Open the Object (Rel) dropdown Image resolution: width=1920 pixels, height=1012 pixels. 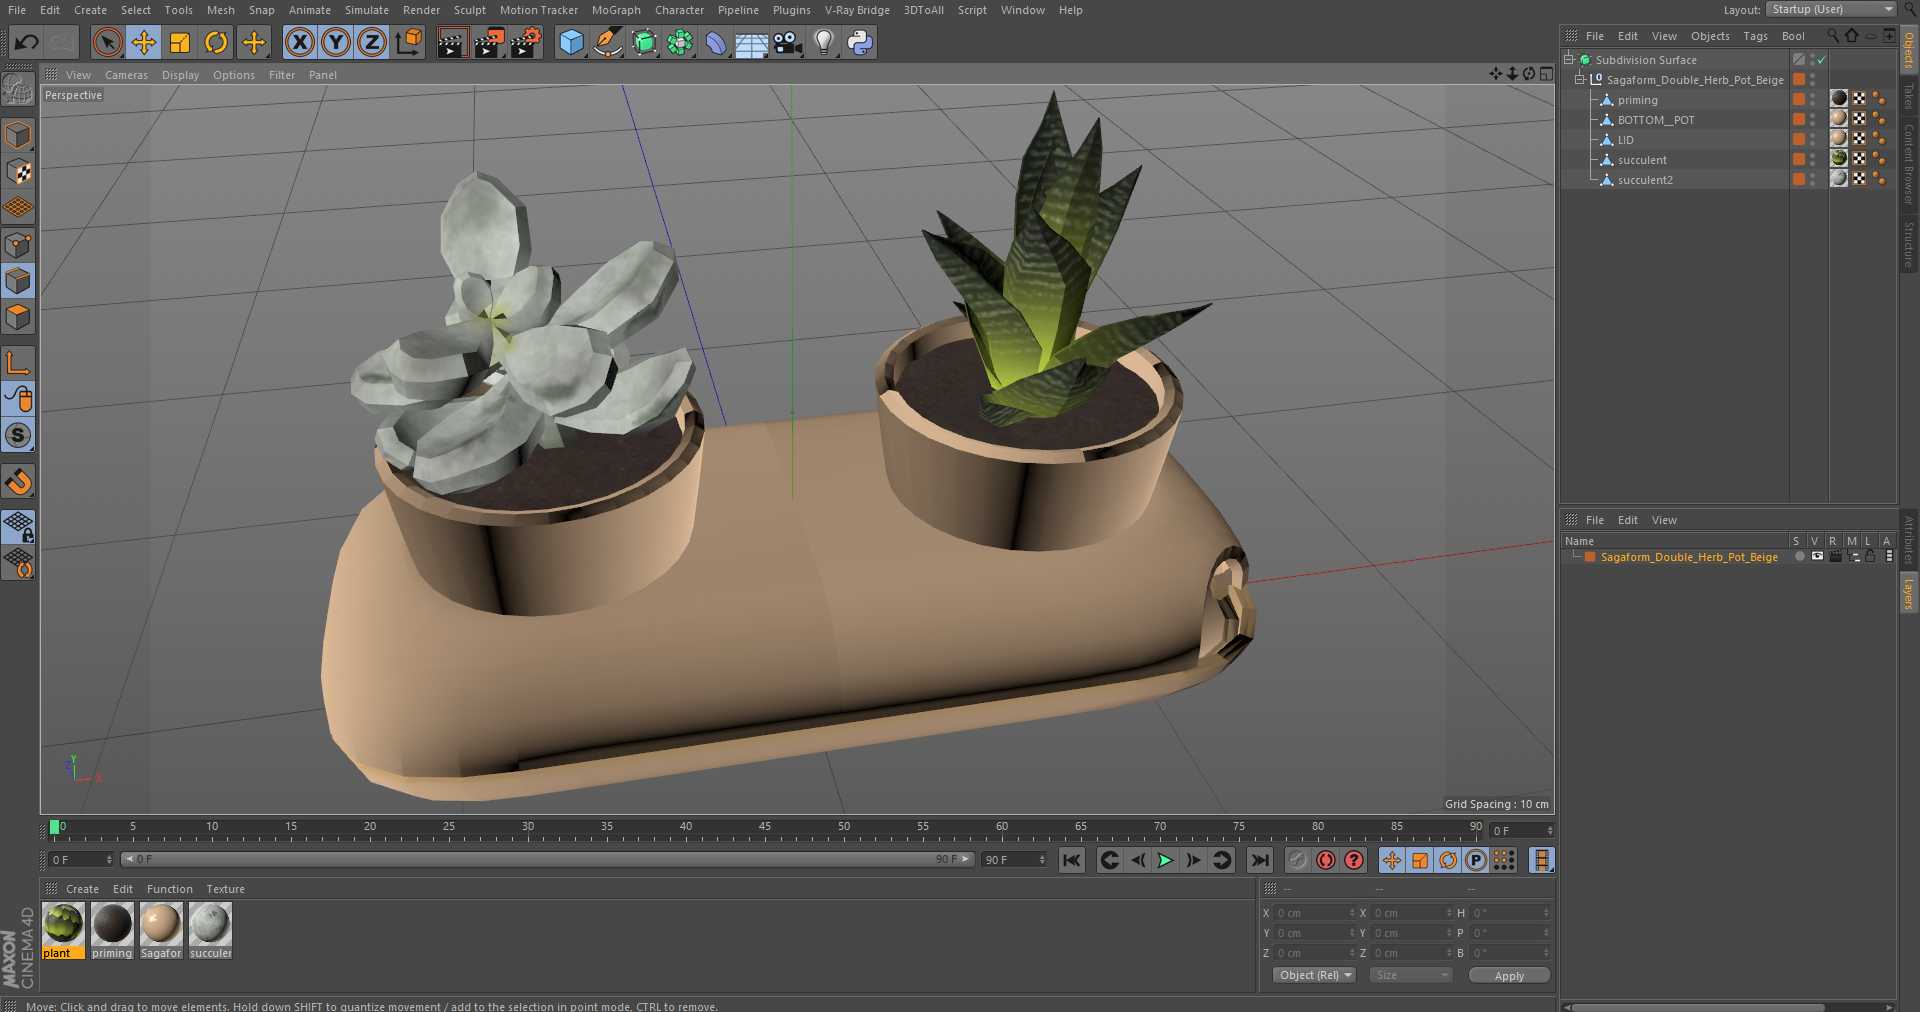1315,975
